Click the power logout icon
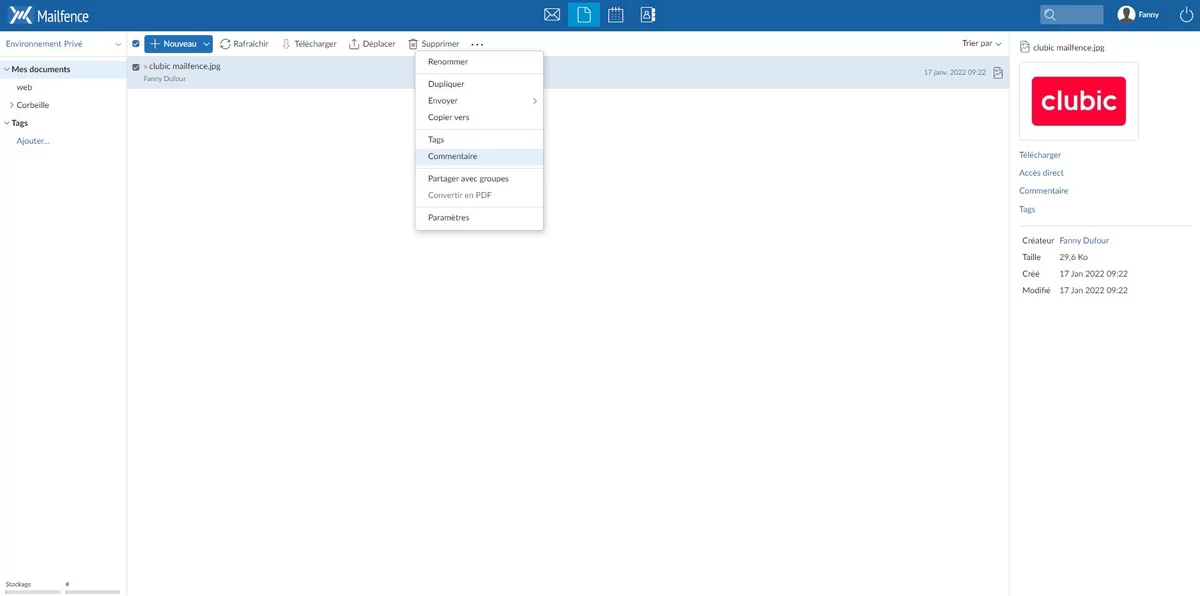This screenshot has height=596, width=1200. pyautogui.click(x=1186, y=15)
